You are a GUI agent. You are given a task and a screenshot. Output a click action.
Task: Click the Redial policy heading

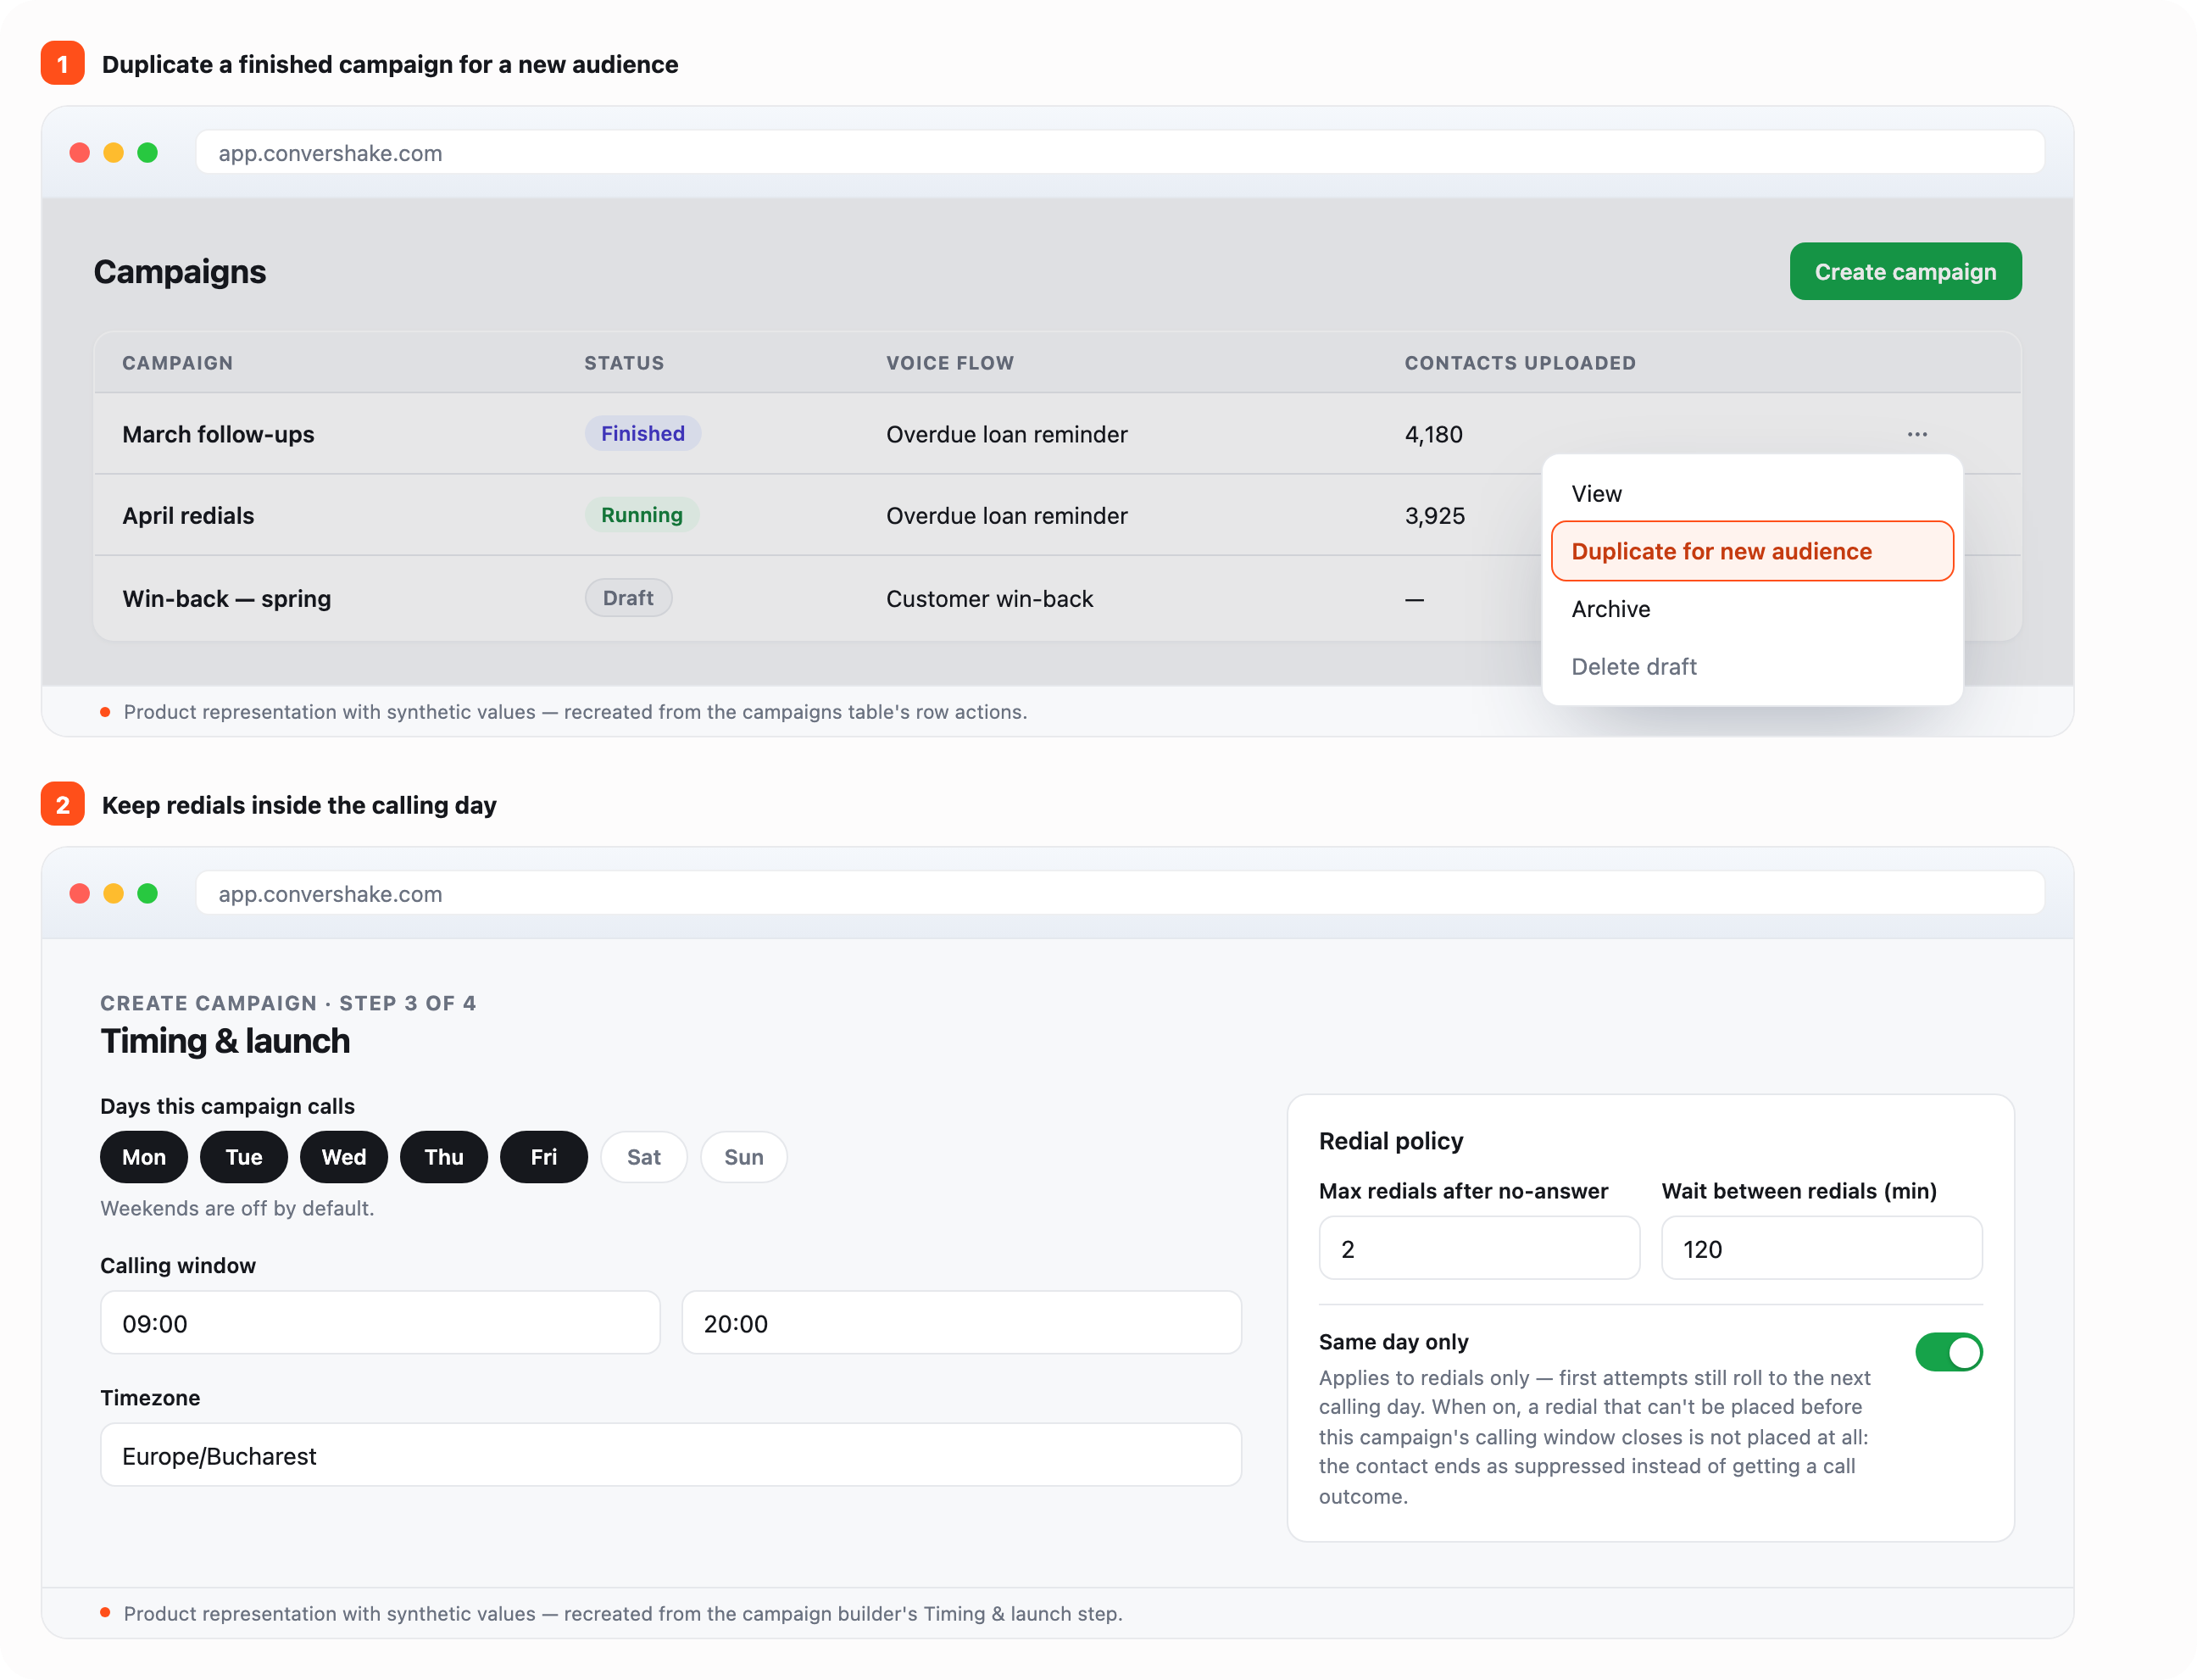(x=1390, y=1141)
